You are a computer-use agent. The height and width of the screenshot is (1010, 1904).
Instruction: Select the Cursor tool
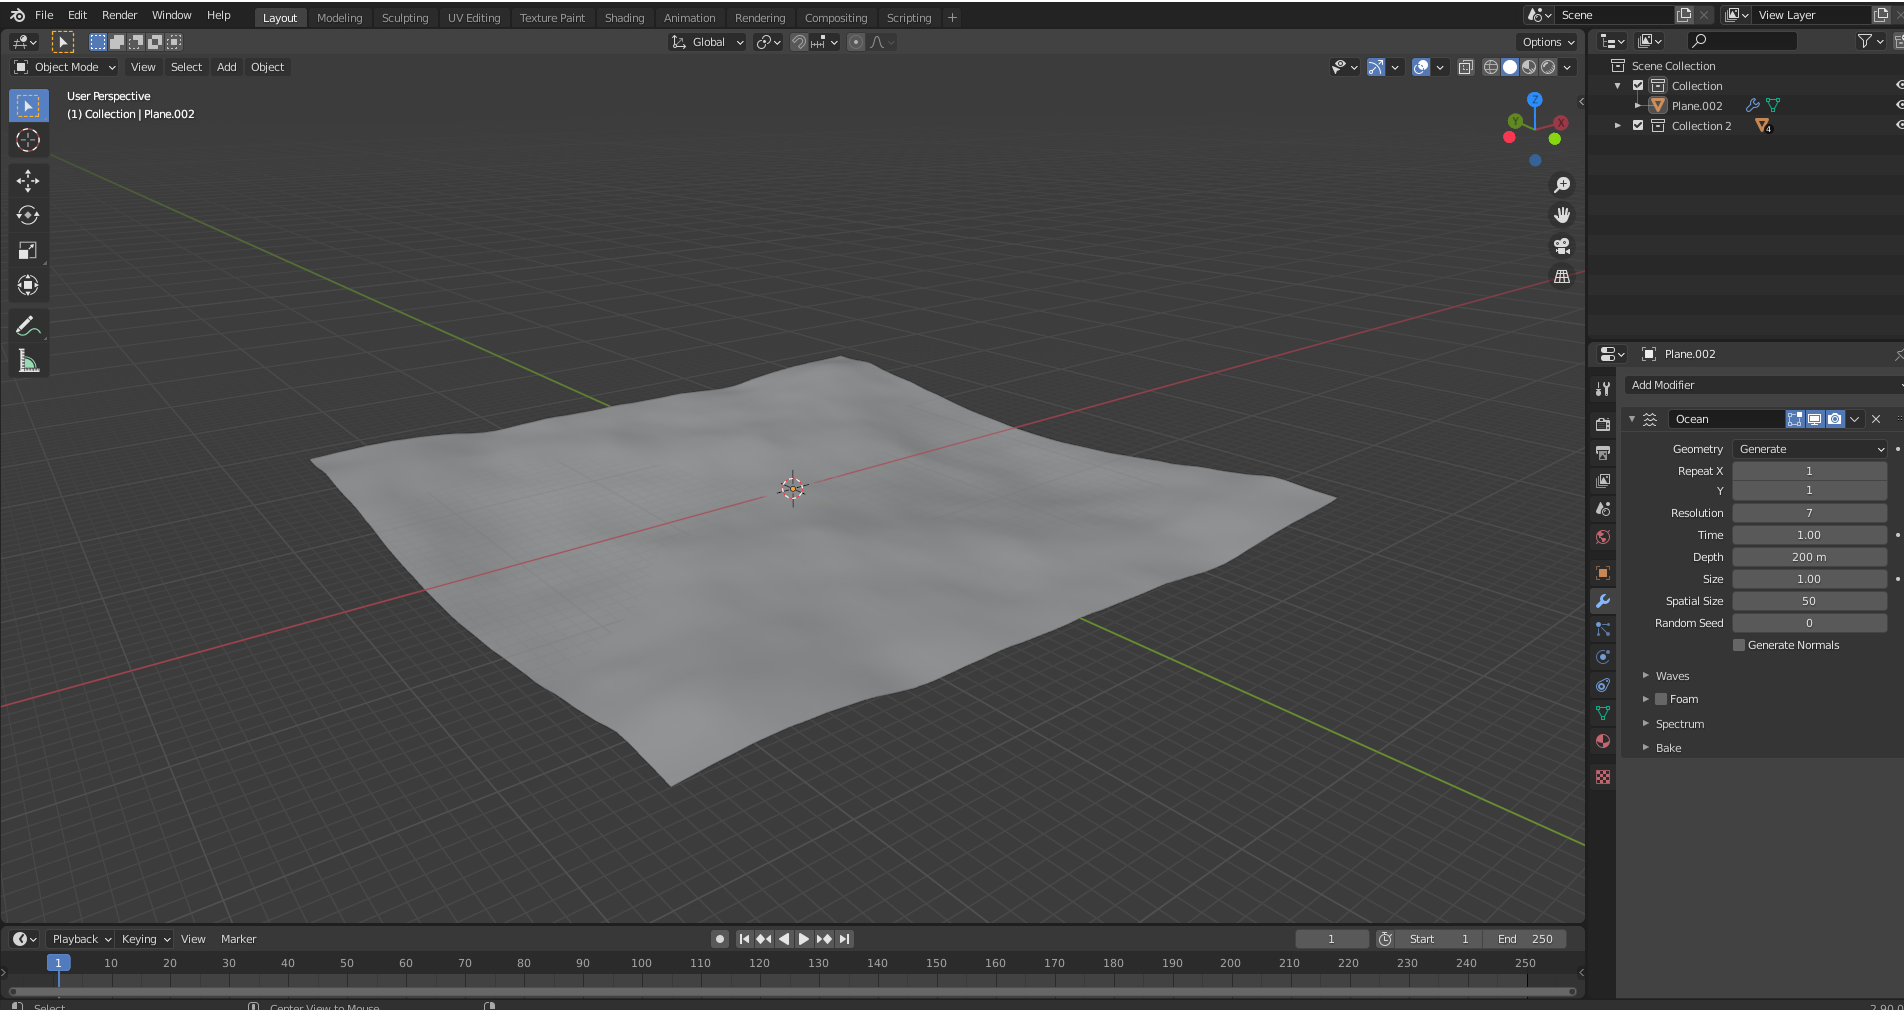[28, 140]
